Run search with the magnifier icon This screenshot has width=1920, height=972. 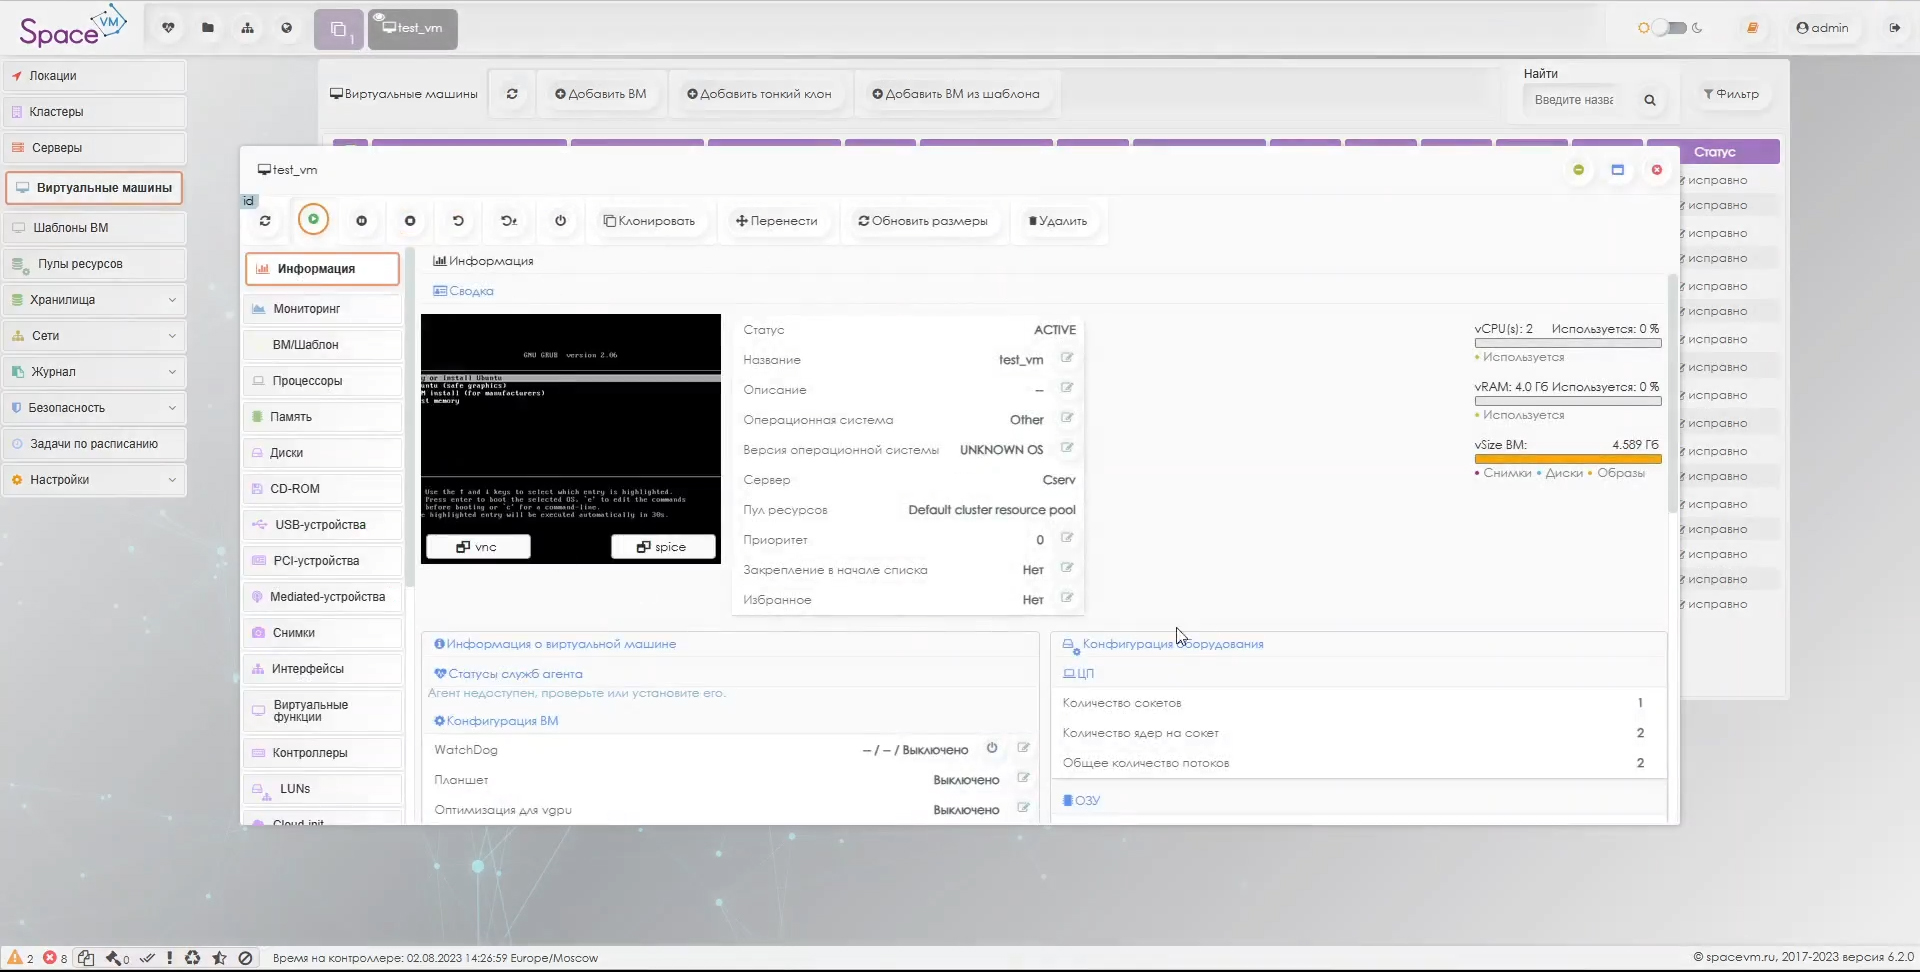click(x=1650, y=100)
